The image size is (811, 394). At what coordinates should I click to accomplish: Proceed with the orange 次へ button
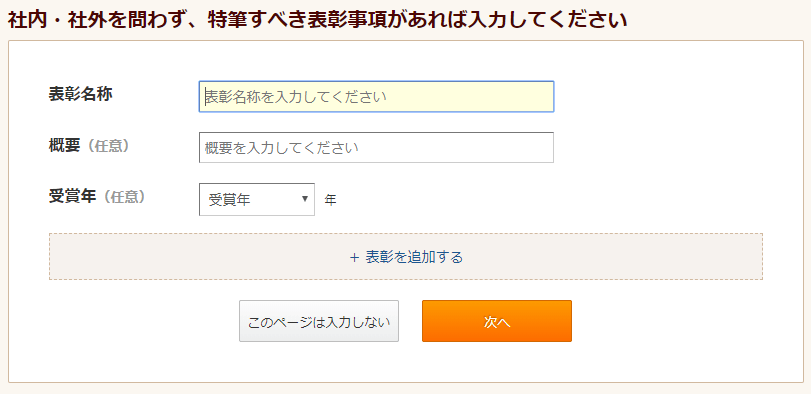coord(497,321)
